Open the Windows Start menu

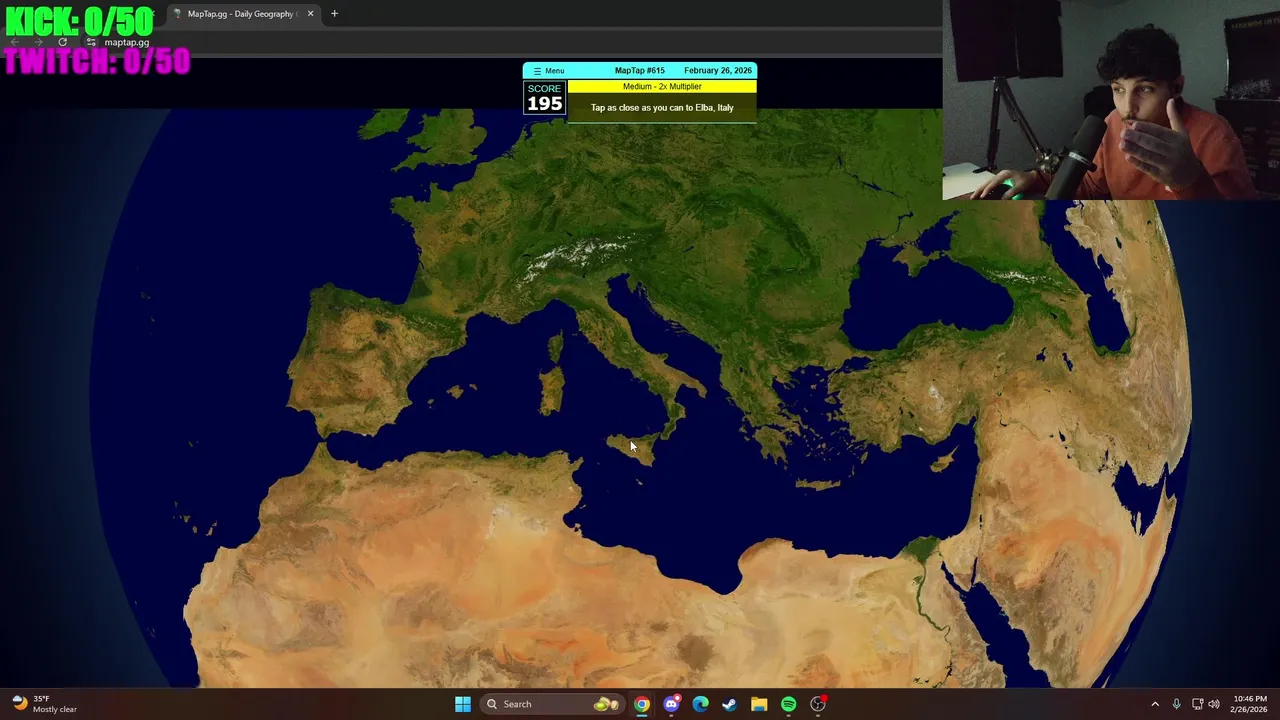click(463, 704)
